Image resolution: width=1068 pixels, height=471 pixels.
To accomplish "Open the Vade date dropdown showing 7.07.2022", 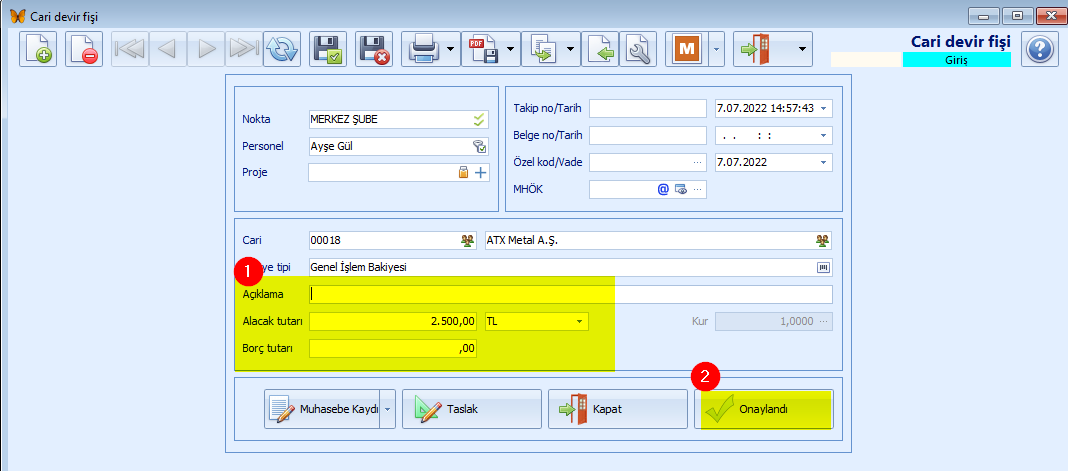I will click(823, 163).
